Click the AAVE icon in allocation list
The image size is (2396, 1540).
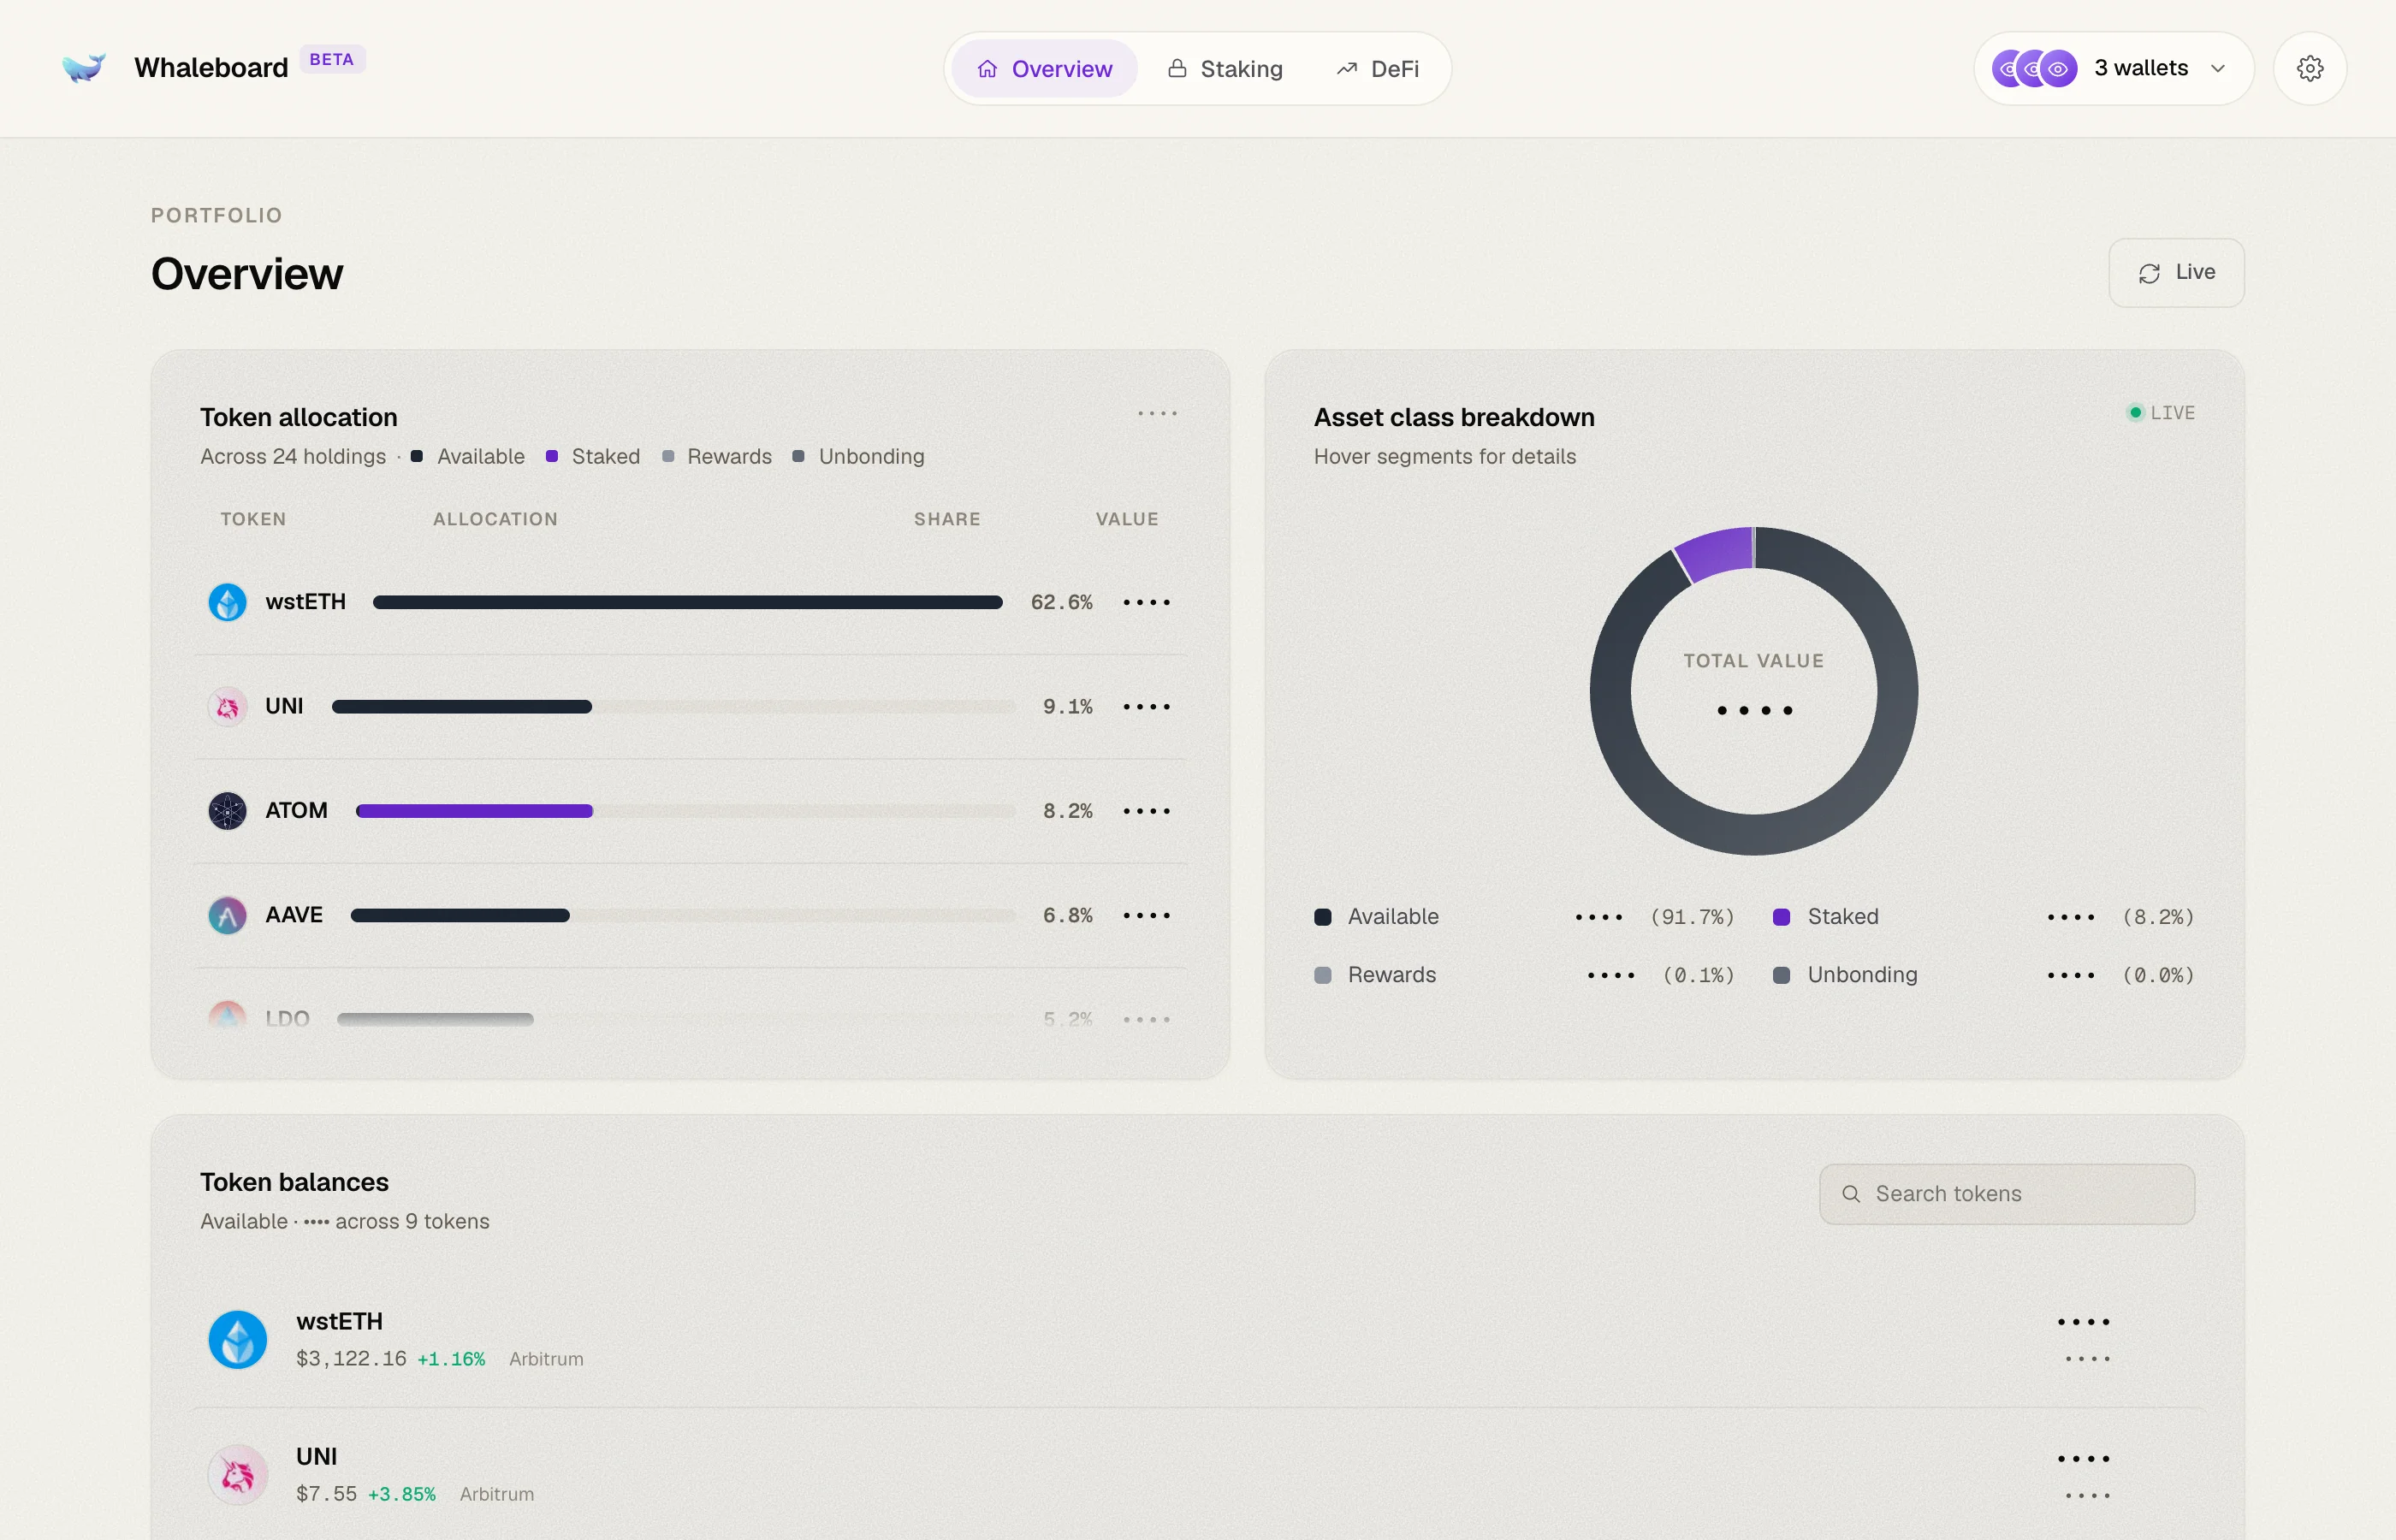coord(227,915)
